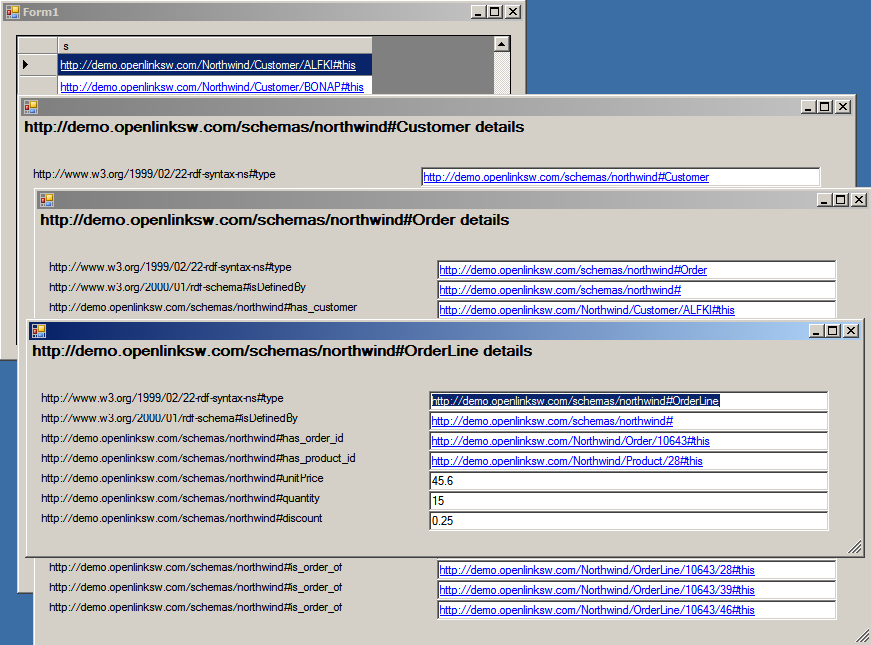Open the Product/28#this link
The height and width of the screenshot is (645, 871).
(x=566, y=461)
